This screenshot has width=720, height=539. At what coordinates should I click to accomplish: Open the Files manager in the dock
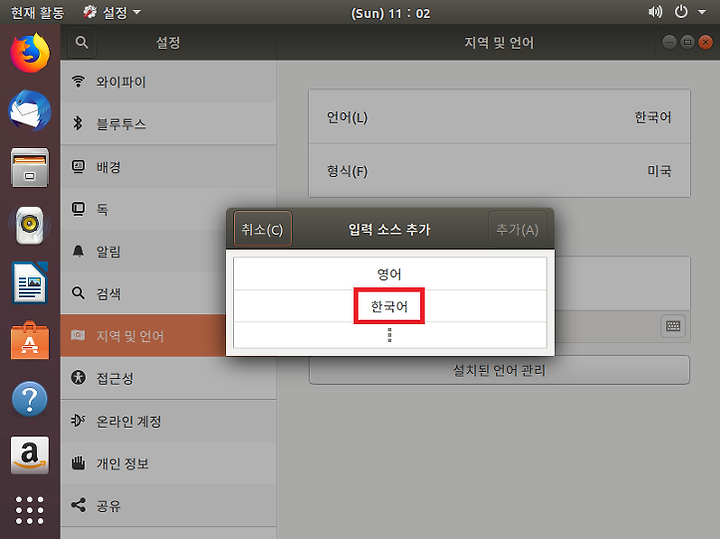click(30, 168)
